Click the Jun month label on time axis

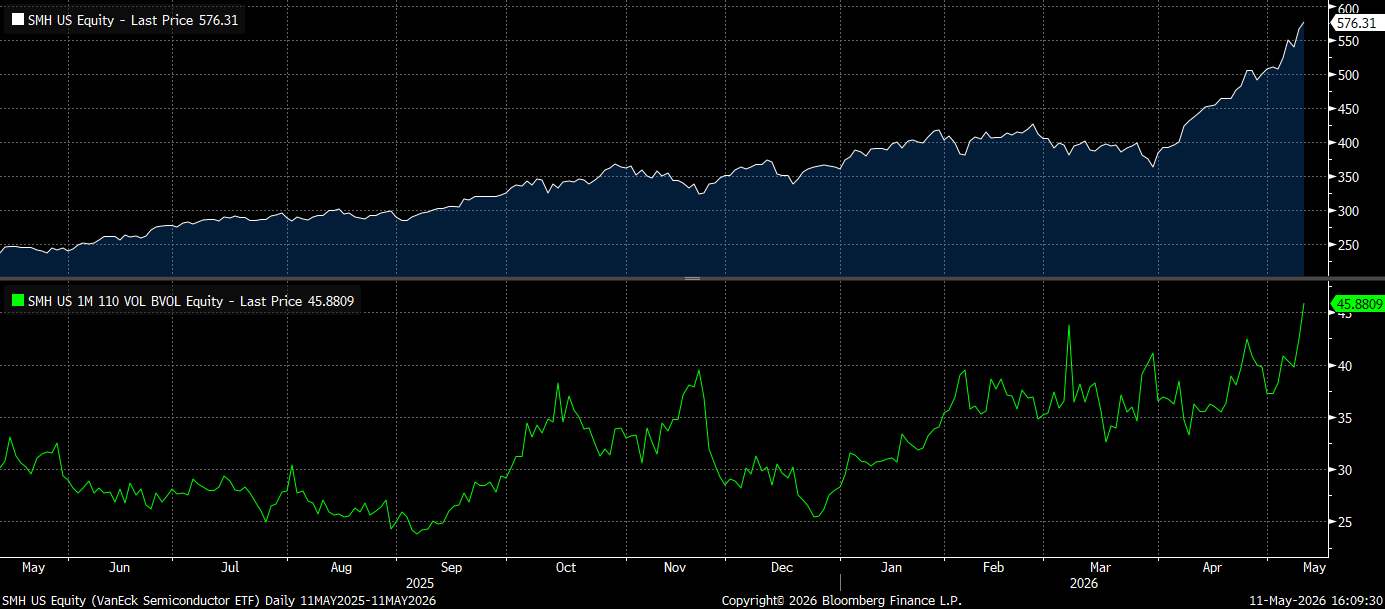[x=119, y=567]
